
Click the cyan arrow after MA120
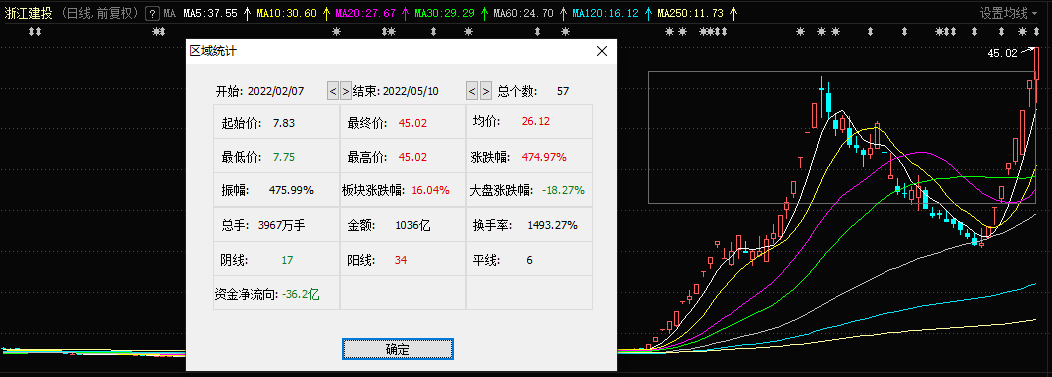649,13
